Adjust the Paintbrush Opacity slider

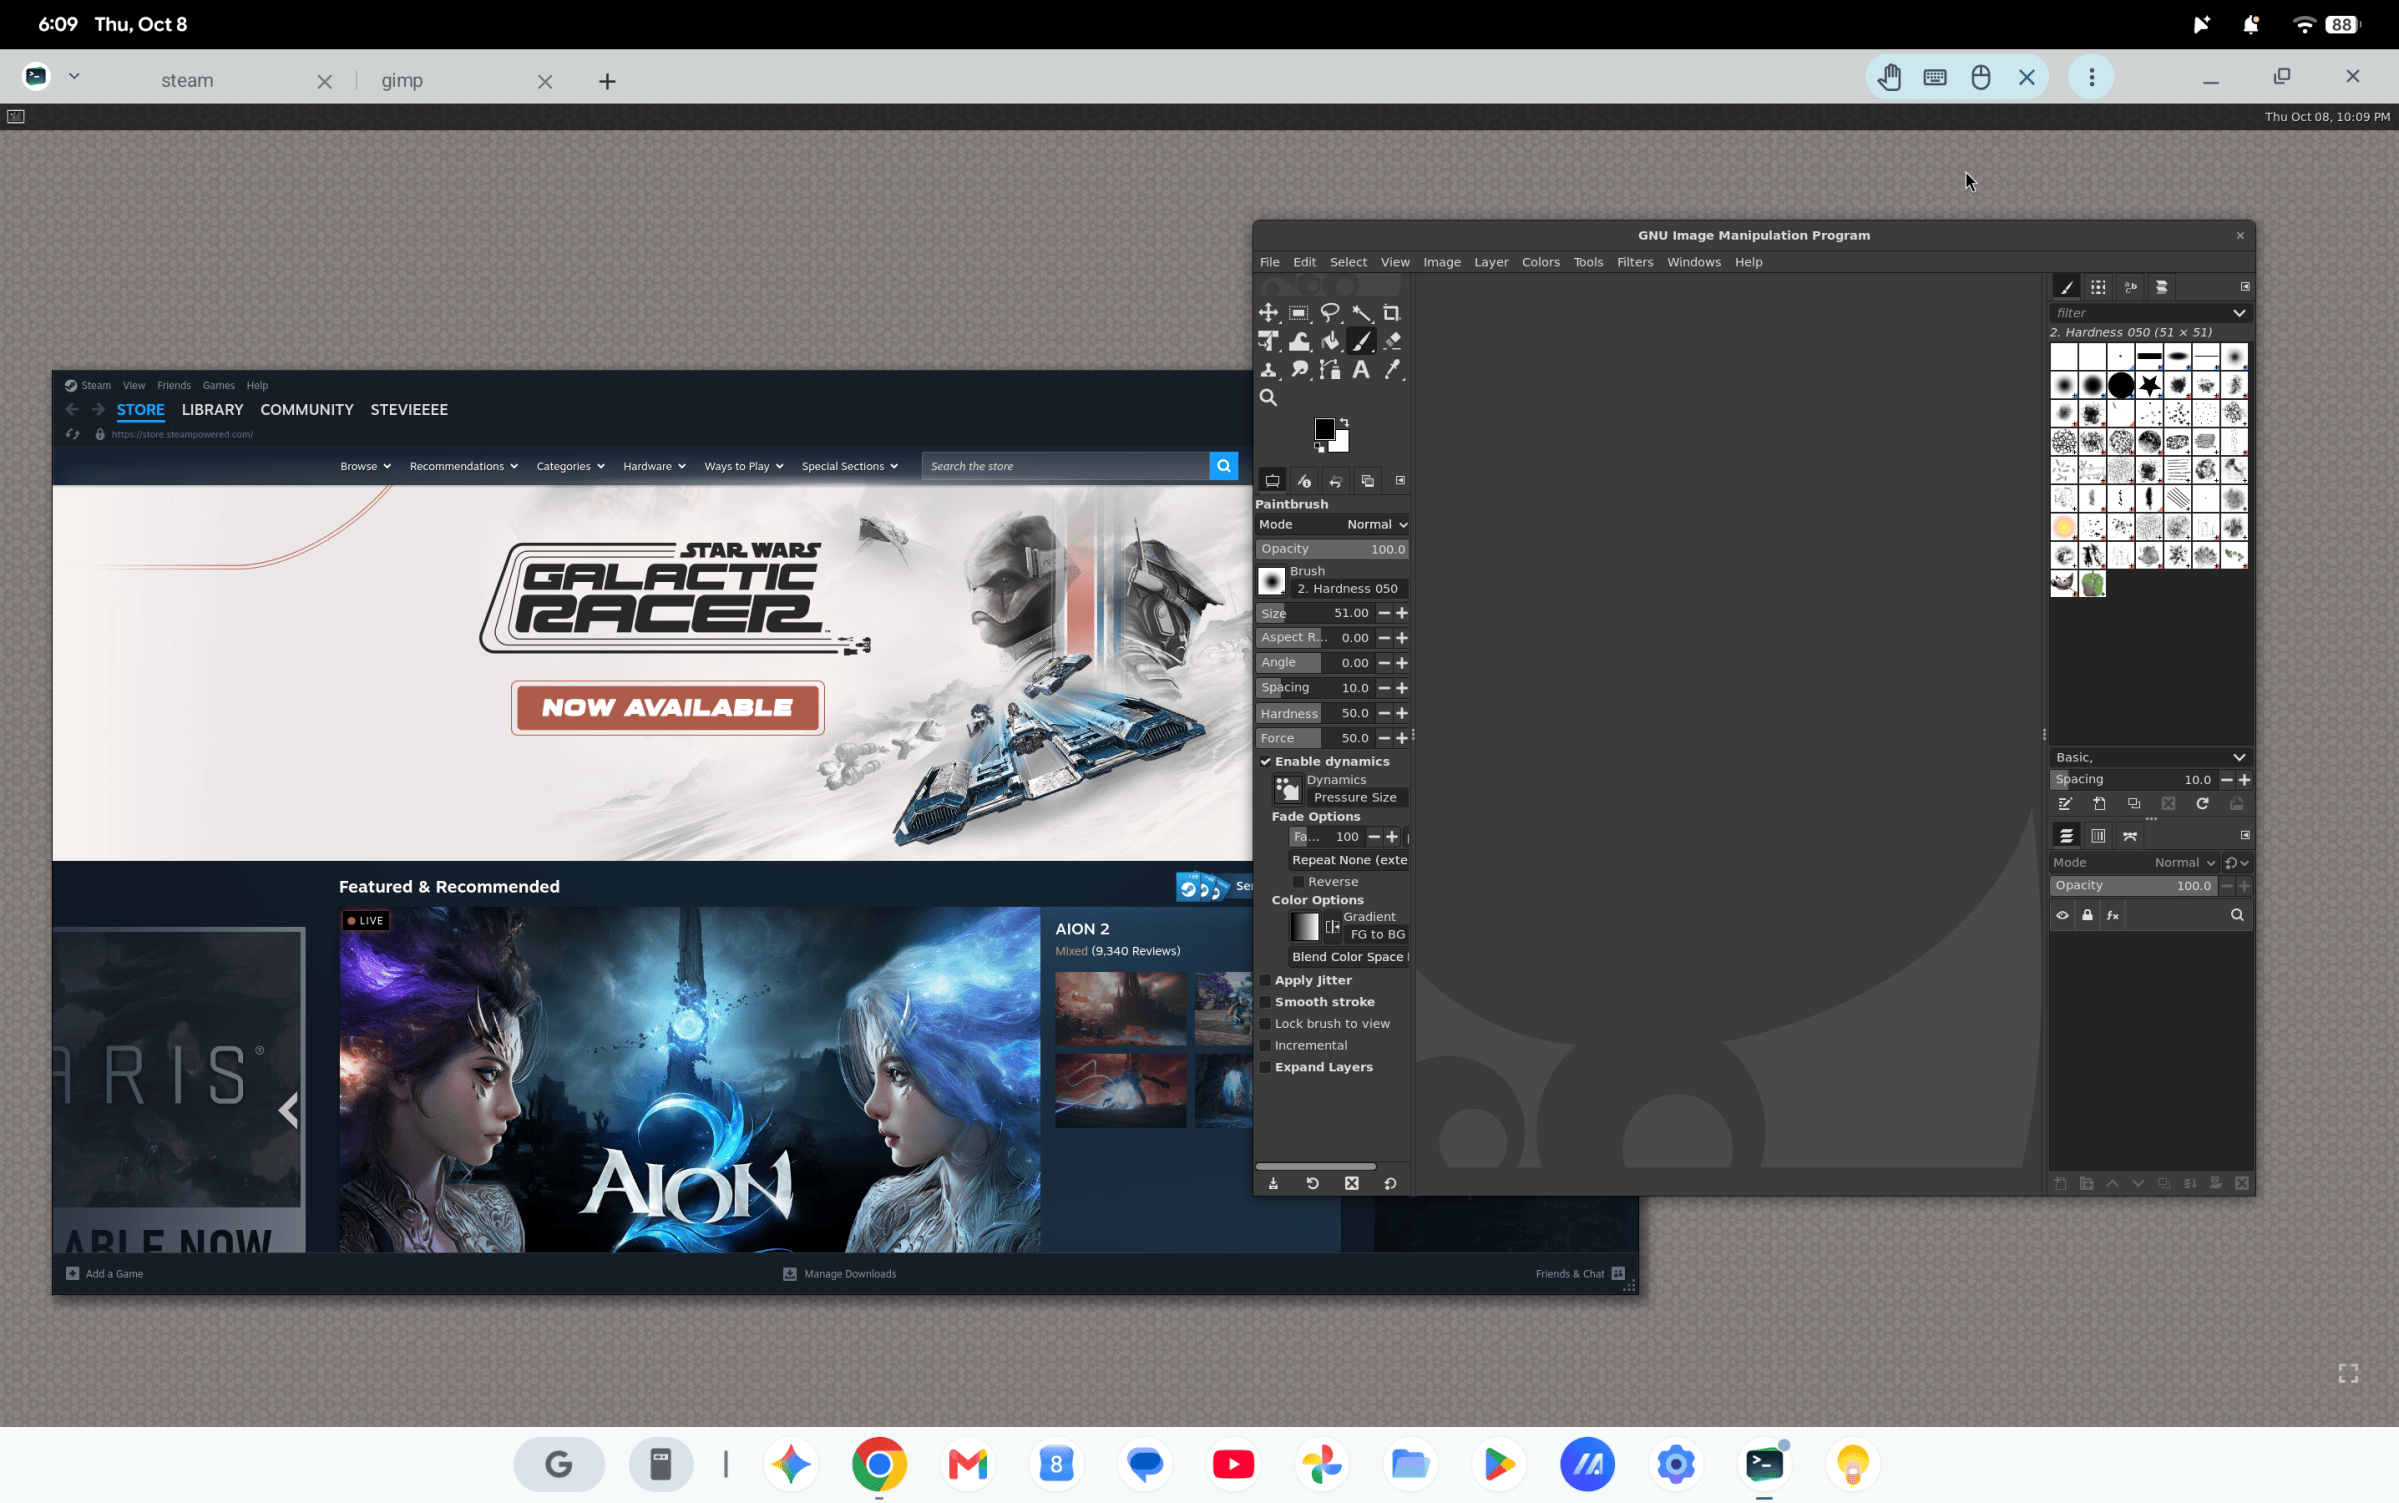1332,549
